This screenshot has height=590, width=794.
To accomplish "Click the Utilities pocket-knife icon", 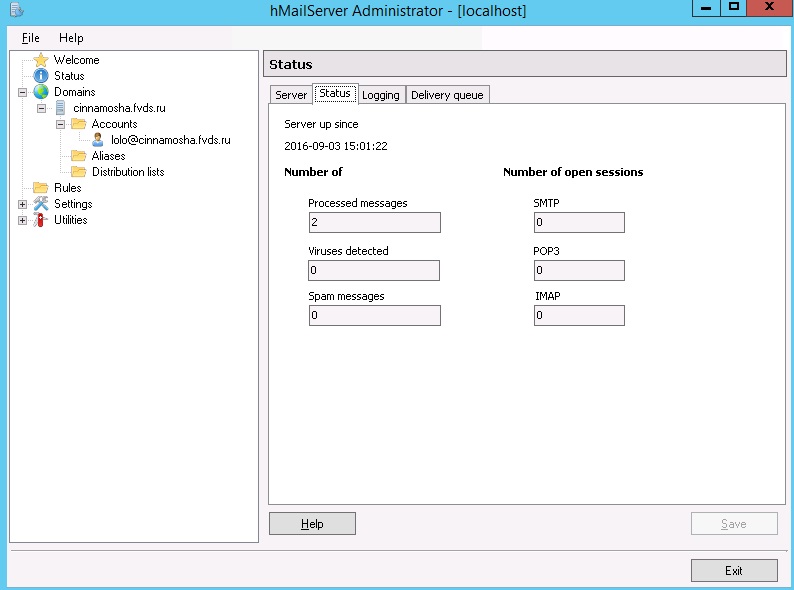I will (40, 220).
